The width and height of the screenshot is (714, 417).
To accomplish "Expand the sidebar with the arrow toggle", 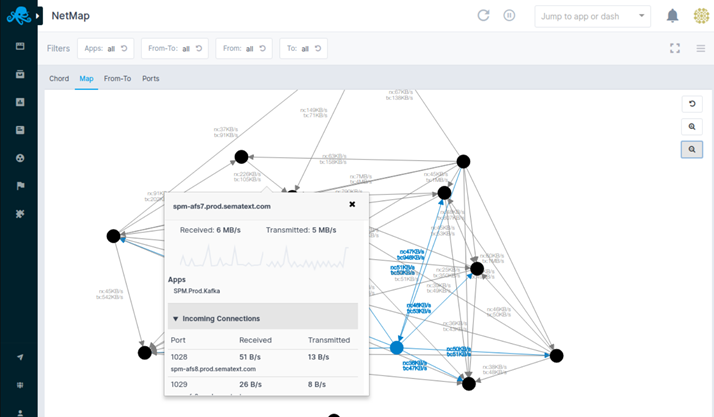I will pyautogui.click(x=38, y=16).
